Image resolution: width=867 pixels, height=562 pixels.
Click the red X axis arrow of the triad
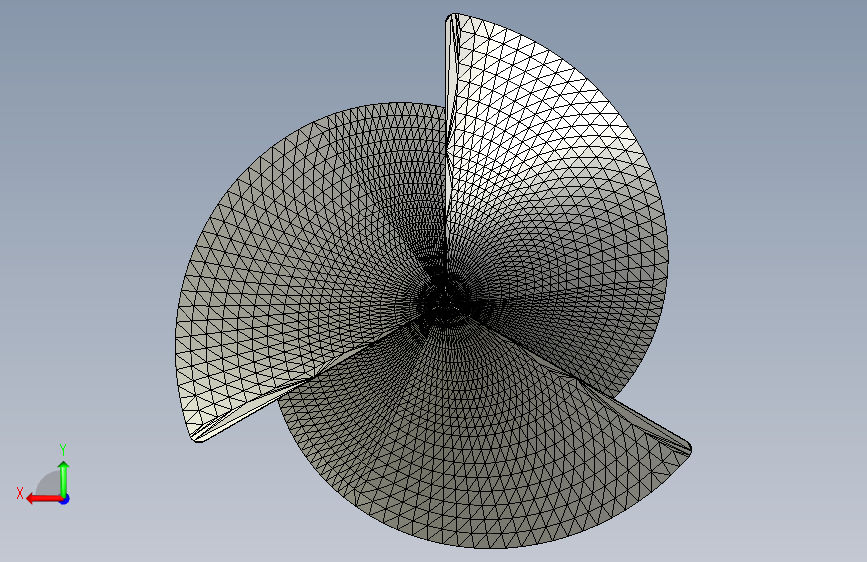(44, 499)
